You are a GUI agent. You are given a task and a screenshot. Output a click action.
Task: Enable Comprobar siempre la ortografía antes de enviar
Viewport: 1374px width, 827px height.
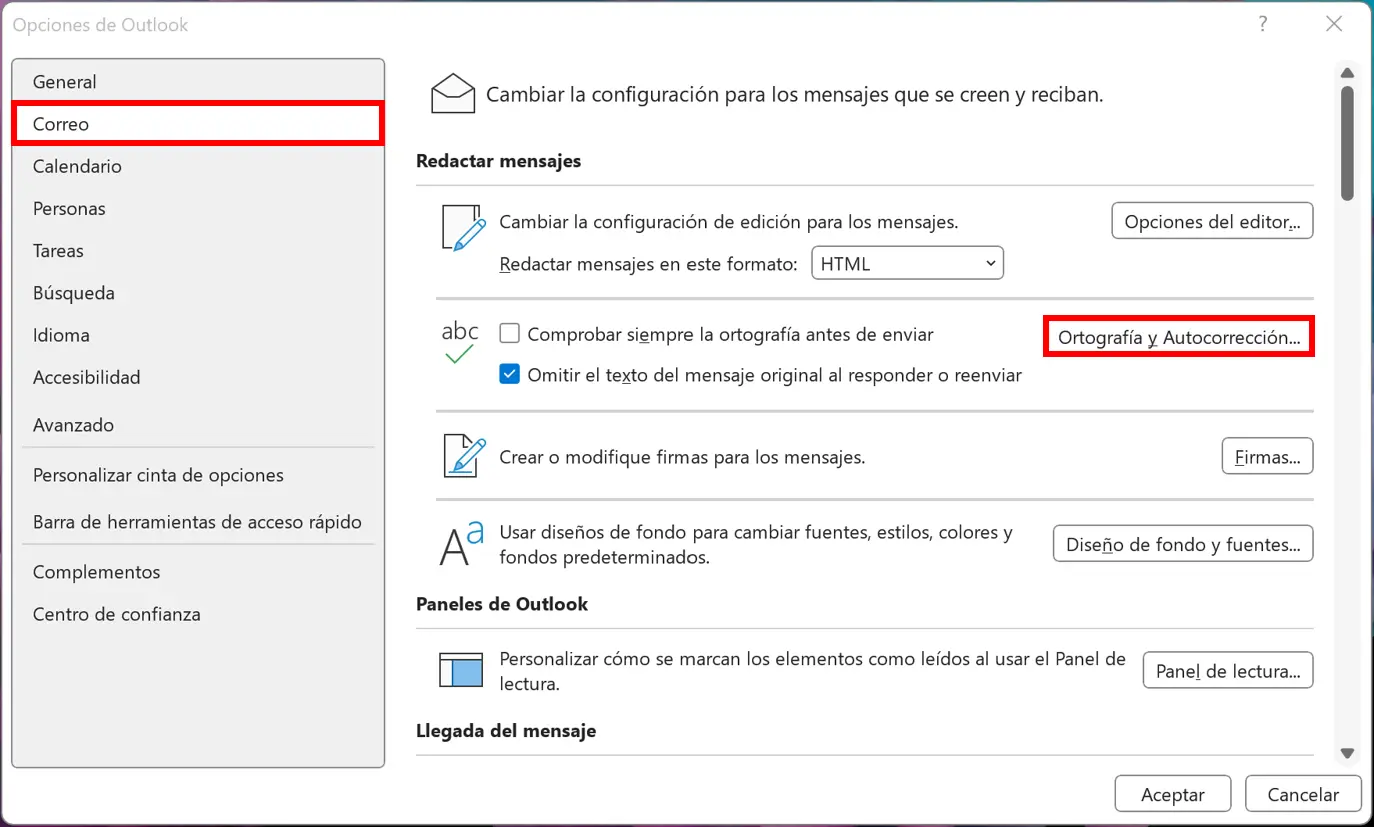510,334
